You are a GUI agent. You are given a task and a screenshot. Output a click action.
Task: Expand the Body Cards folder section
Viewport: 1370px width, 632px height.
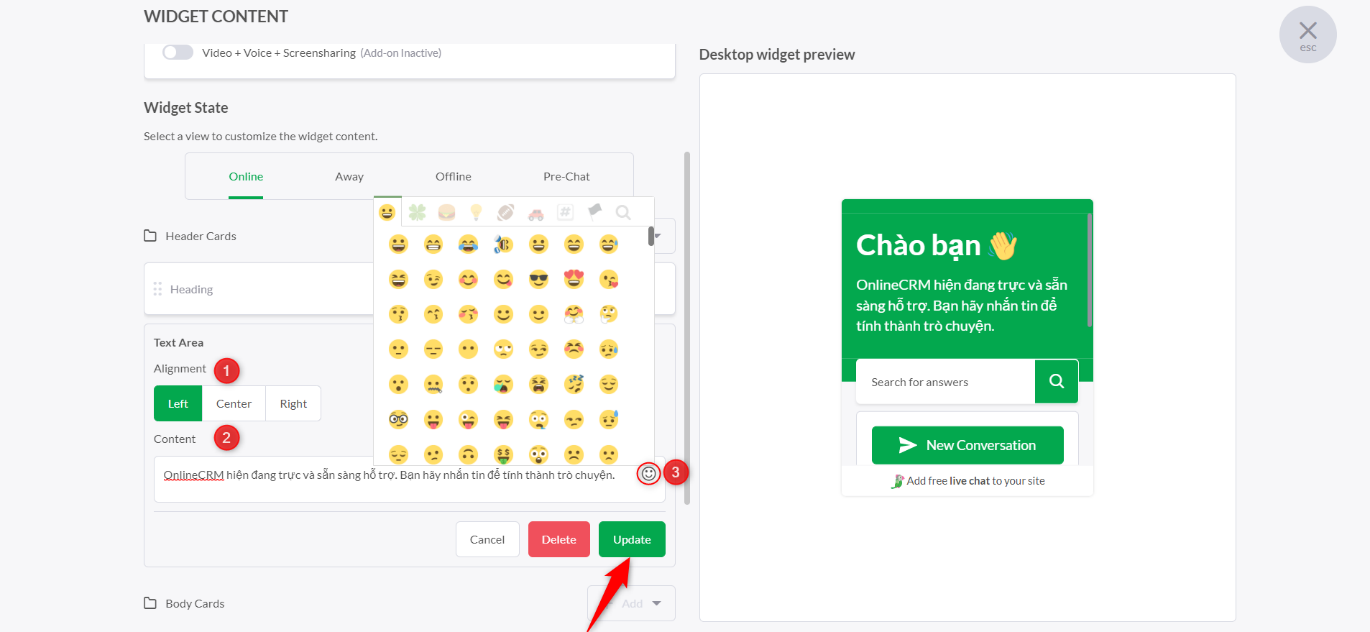[x=184, y=604]
